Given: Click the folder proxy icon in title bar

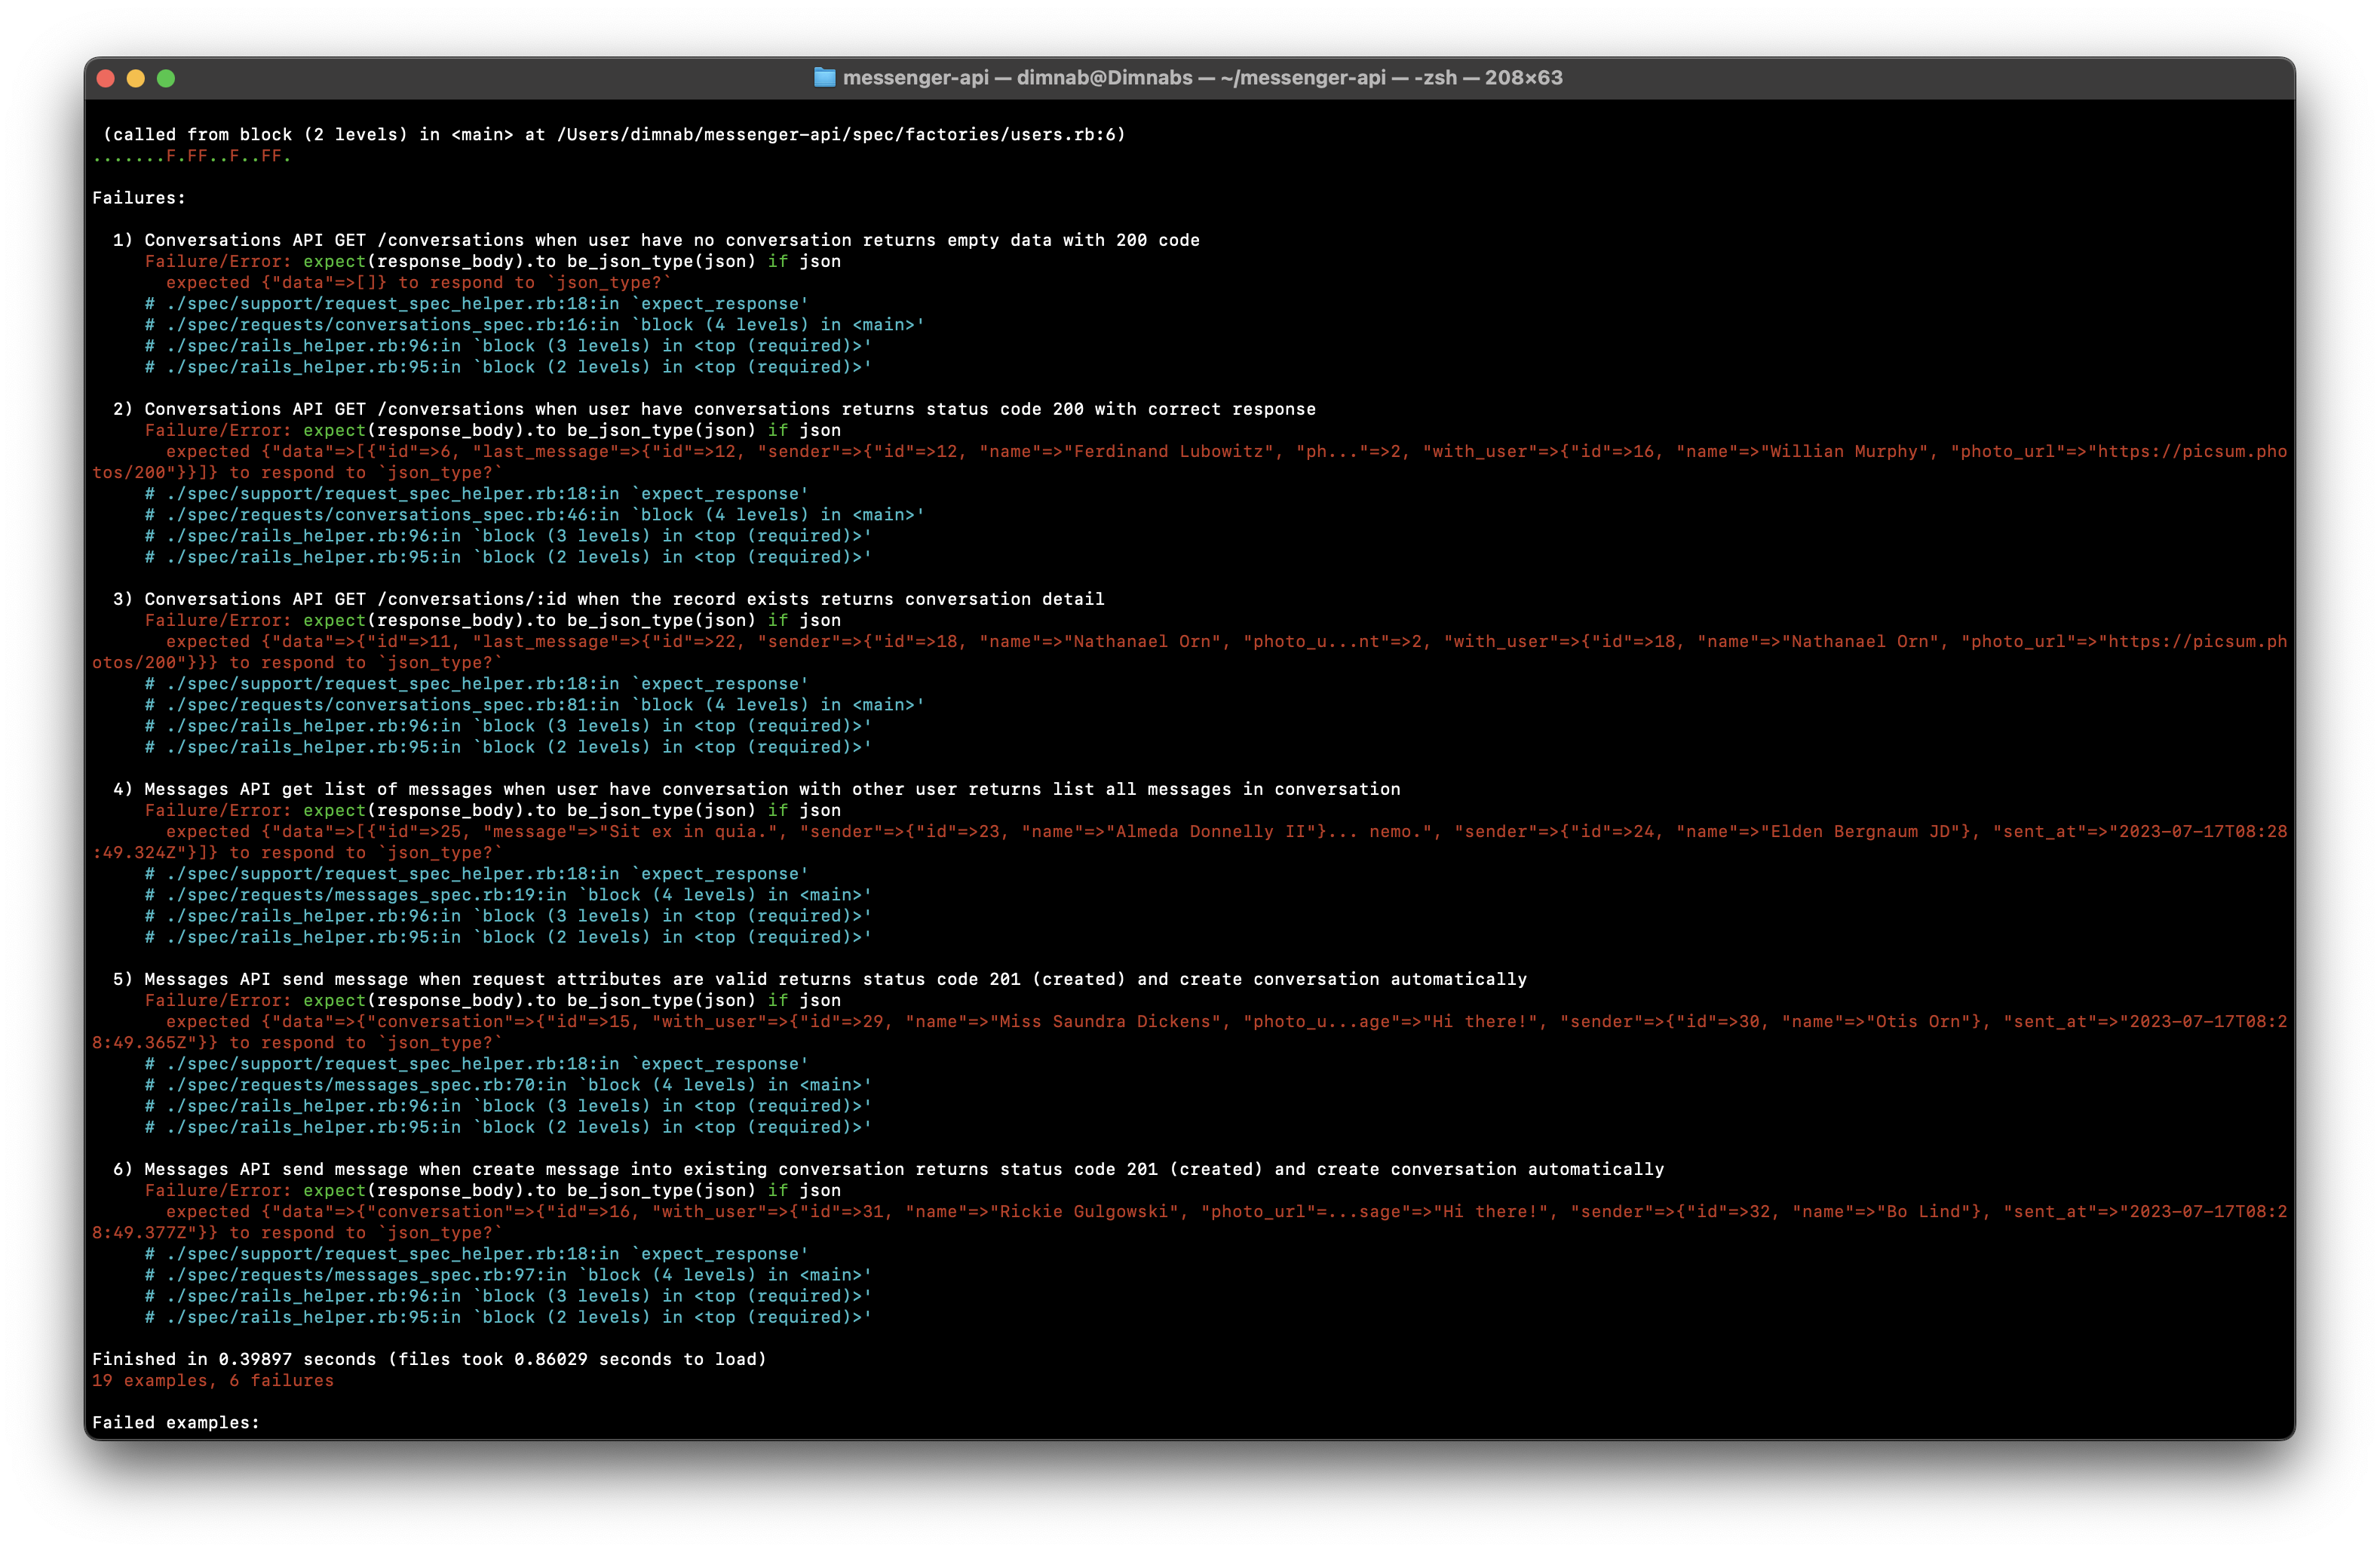Looking at the screenshot, I should [826, 77].
